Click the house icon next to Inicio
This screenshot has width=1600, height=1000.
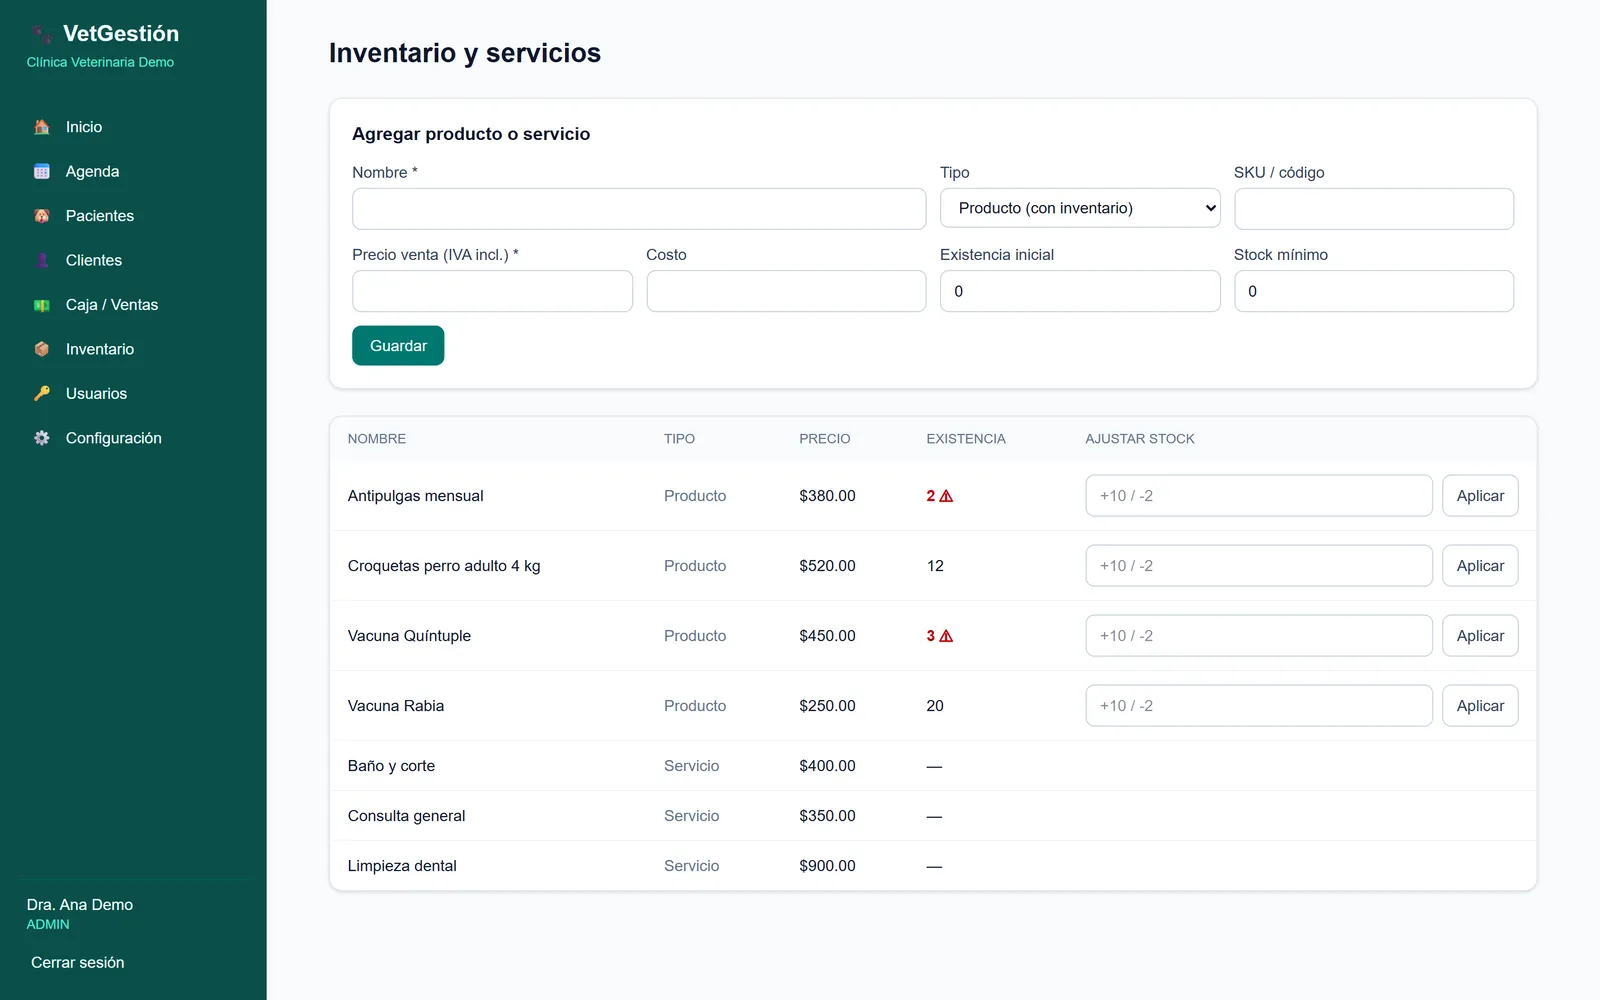click(x=42, y=127)
